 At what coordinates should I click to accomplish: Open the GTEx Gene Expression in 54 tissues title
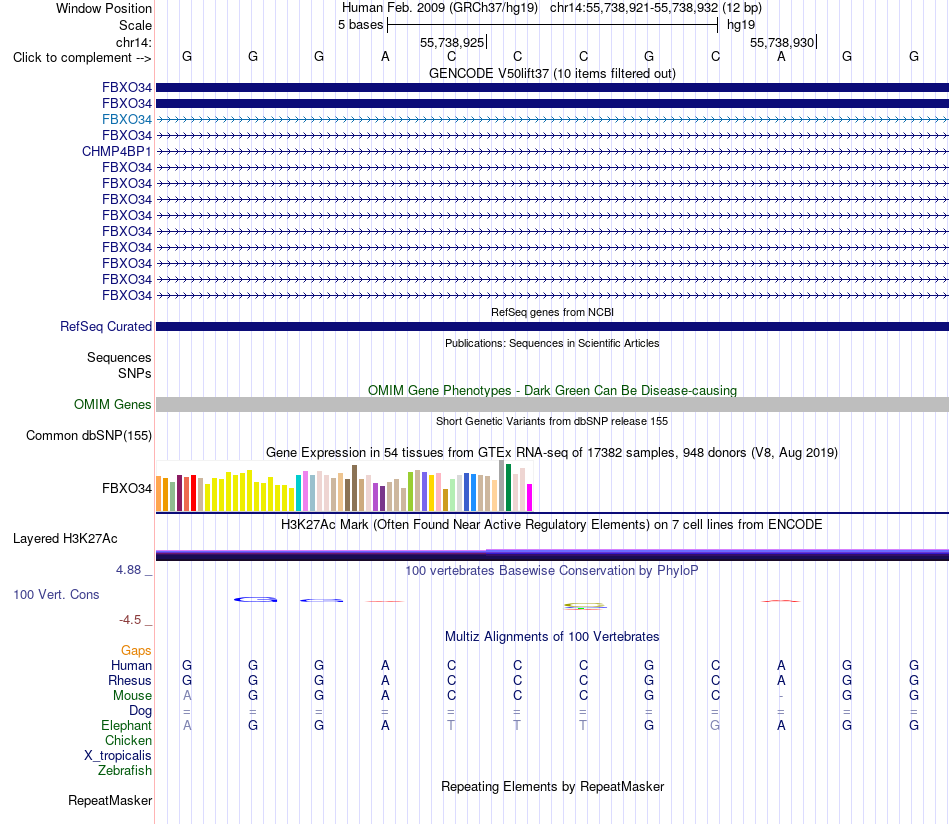(552, 453)
